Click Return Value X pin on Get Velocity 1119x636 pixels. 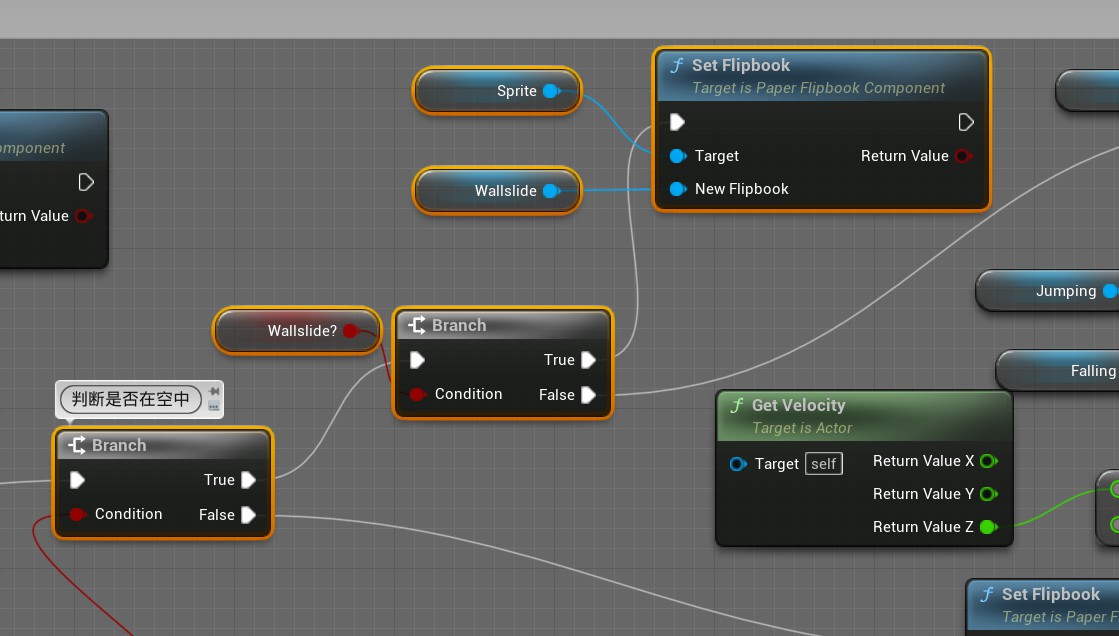[988, 461]
